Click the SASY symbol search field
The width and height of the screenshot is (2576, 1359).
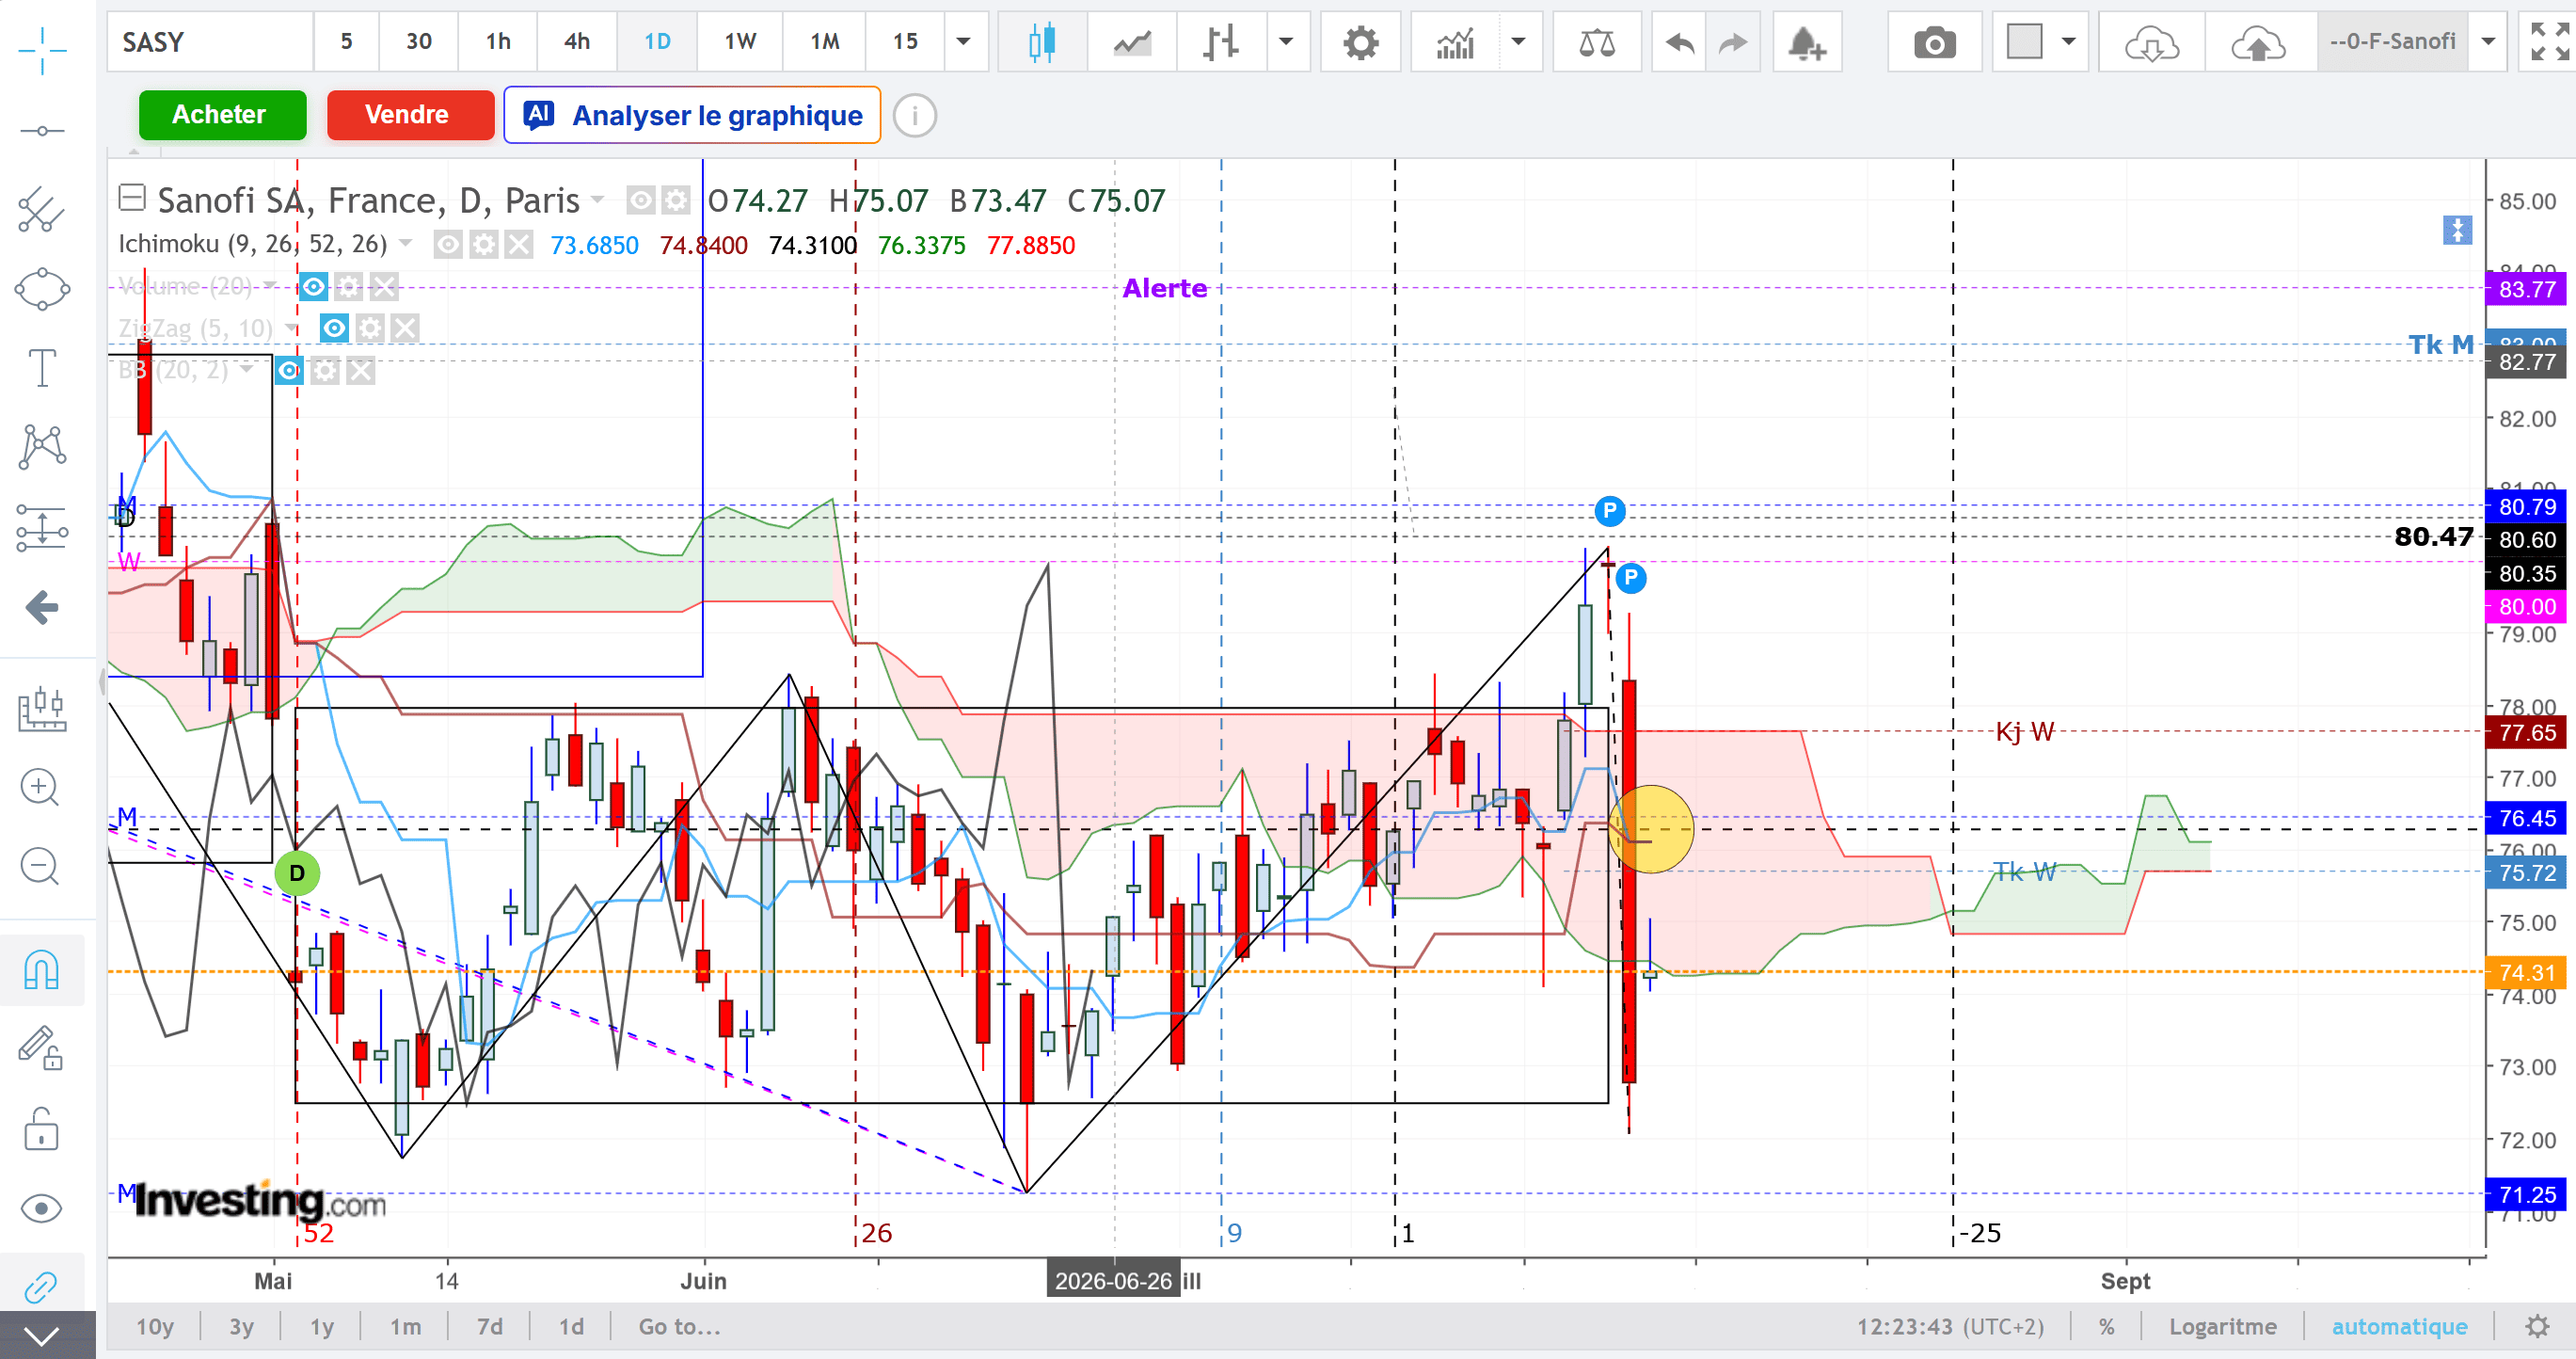(x=210, y=42)
